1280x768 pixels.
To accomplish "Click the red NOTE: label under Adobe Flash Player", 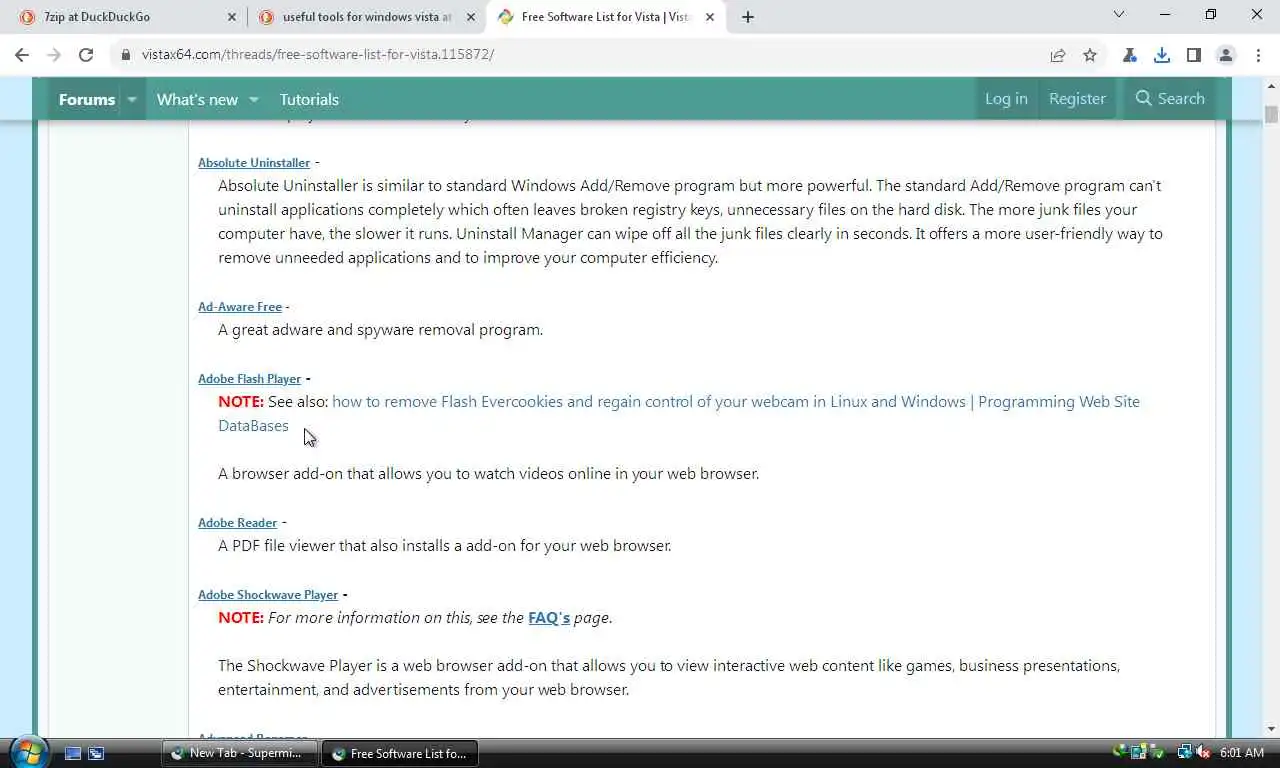I will pos(241,402).
